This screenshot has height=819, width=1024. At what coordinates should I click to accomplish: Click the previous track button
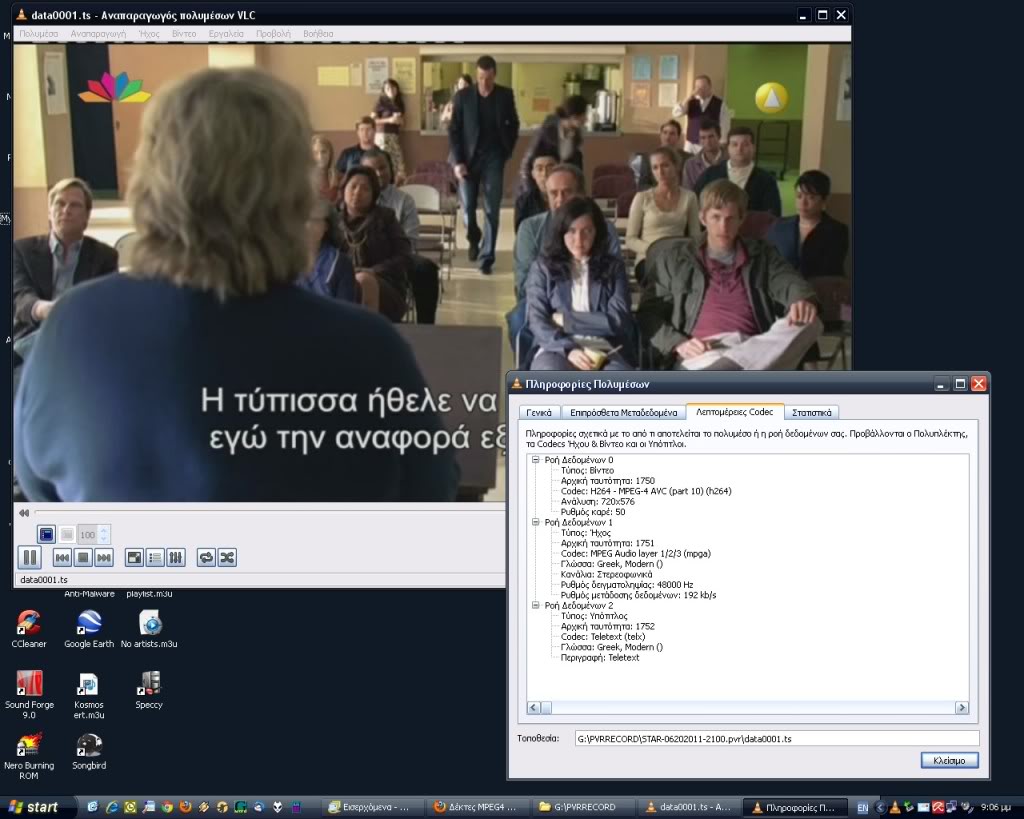[62, 557]
